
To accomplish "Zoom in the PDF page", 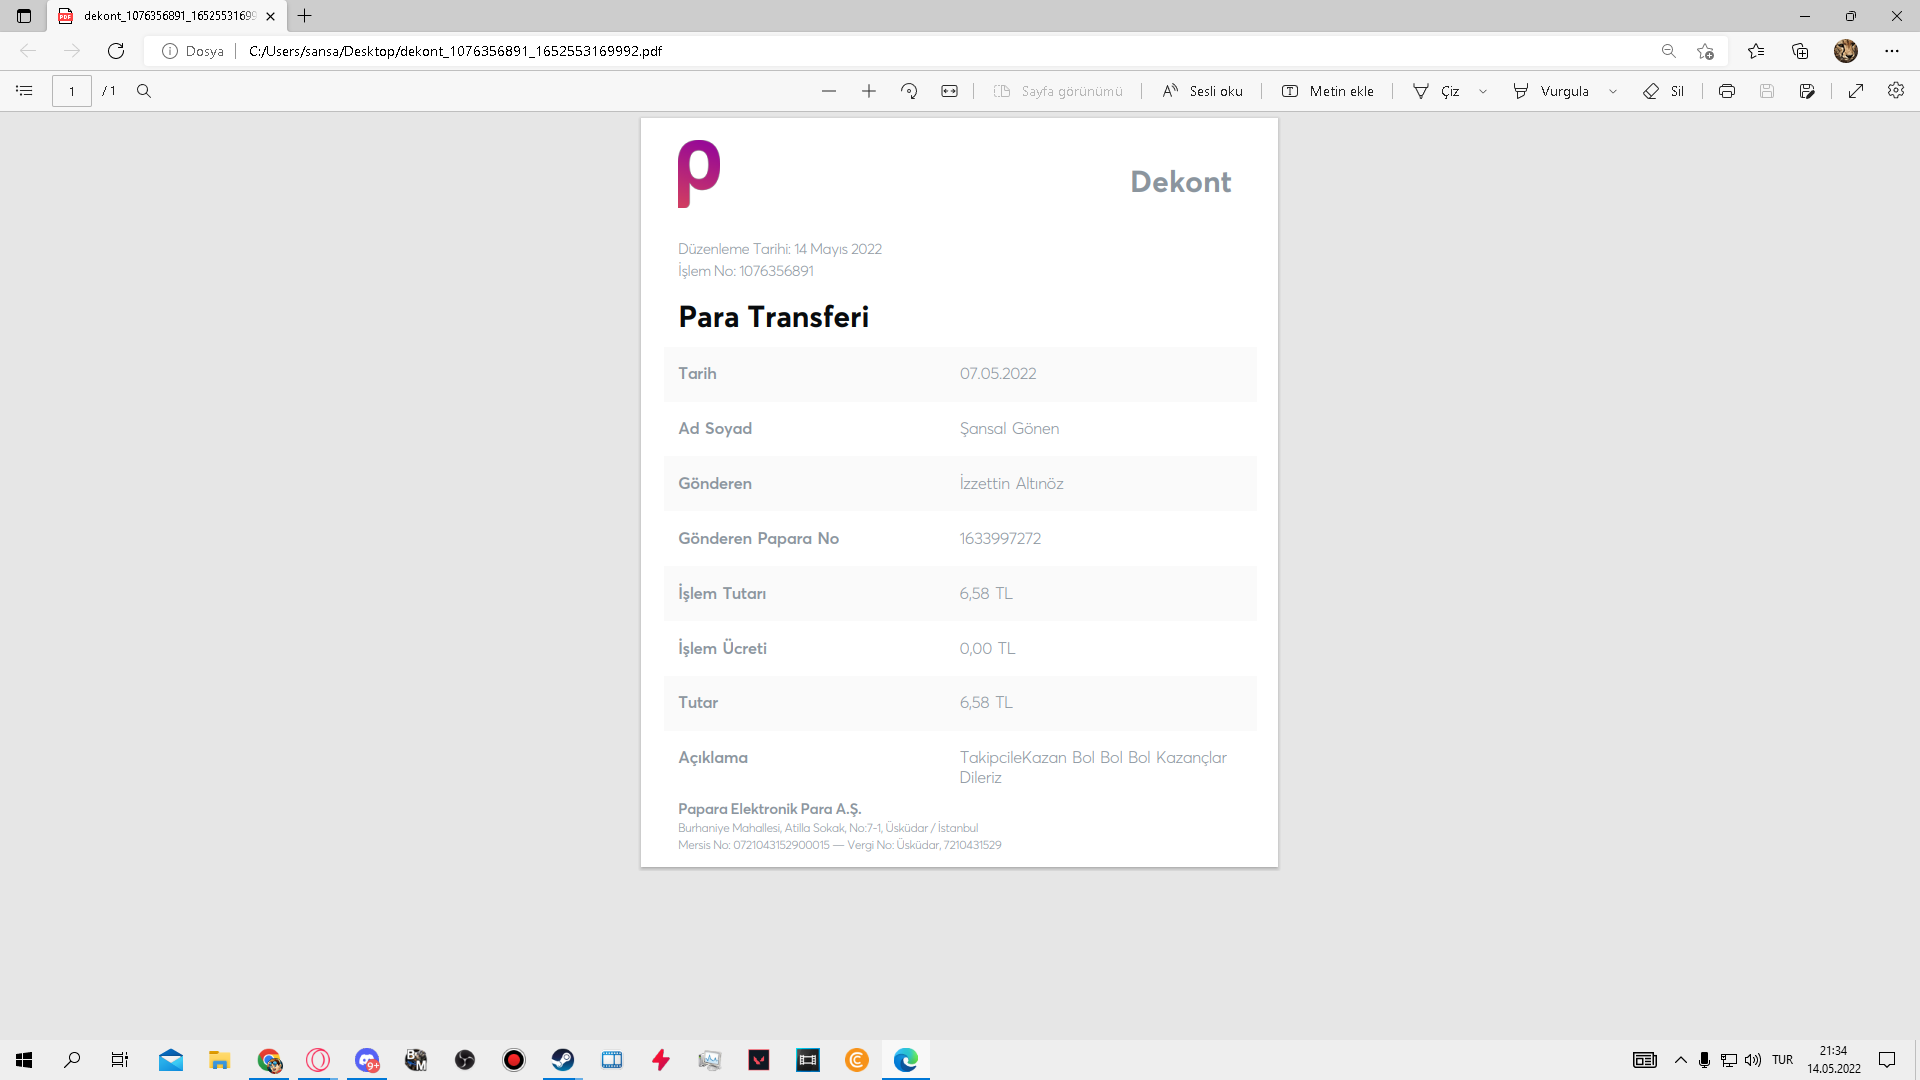I will 869,91.
